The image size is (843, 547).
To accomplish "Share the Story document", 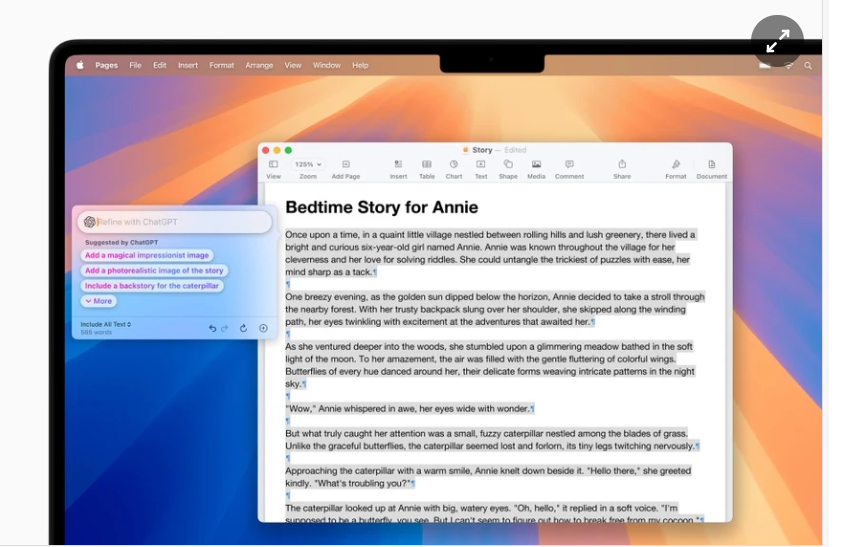I will pyautogui.click(x=622, y=165).
